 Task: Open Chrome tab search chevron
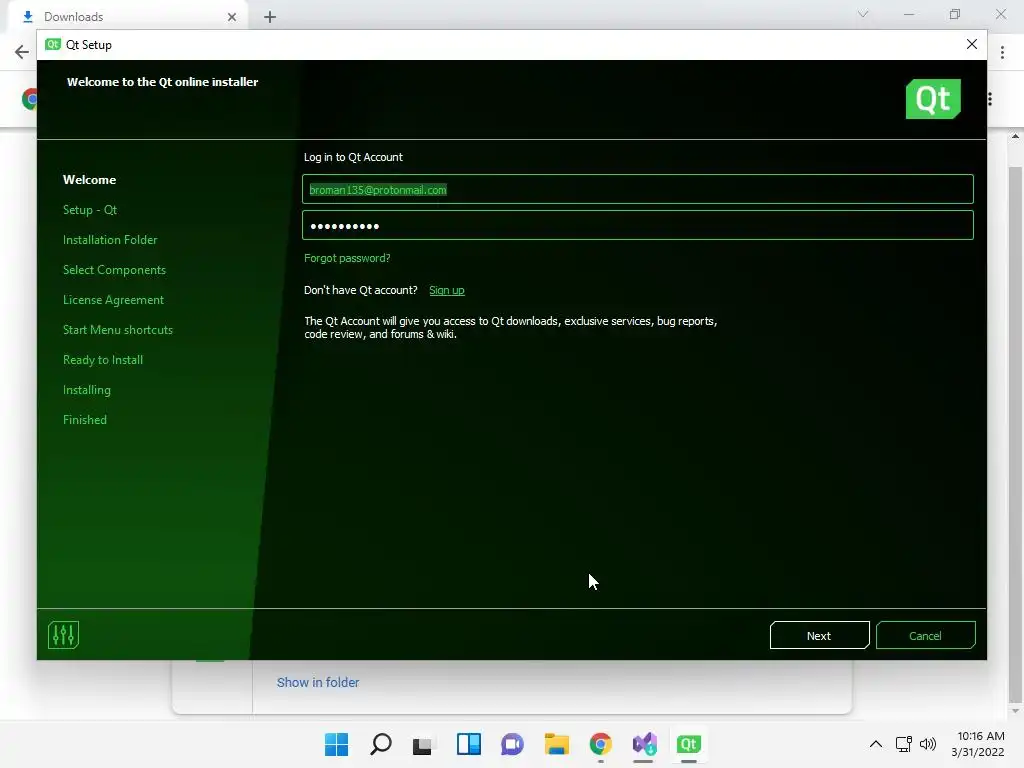tap(863, 14)
